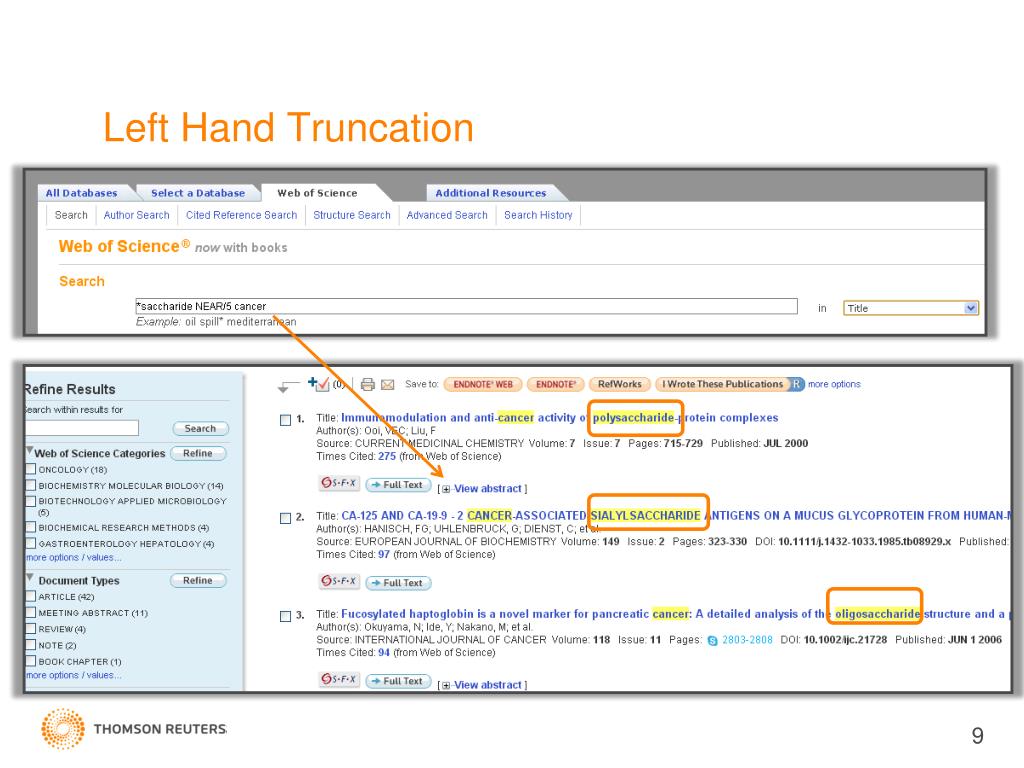Open Author Search
1024x768 pixels.
point(136,215)
